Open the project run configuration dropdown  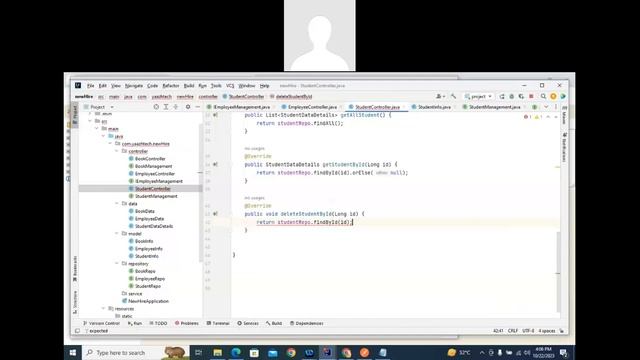pos(478,96)
